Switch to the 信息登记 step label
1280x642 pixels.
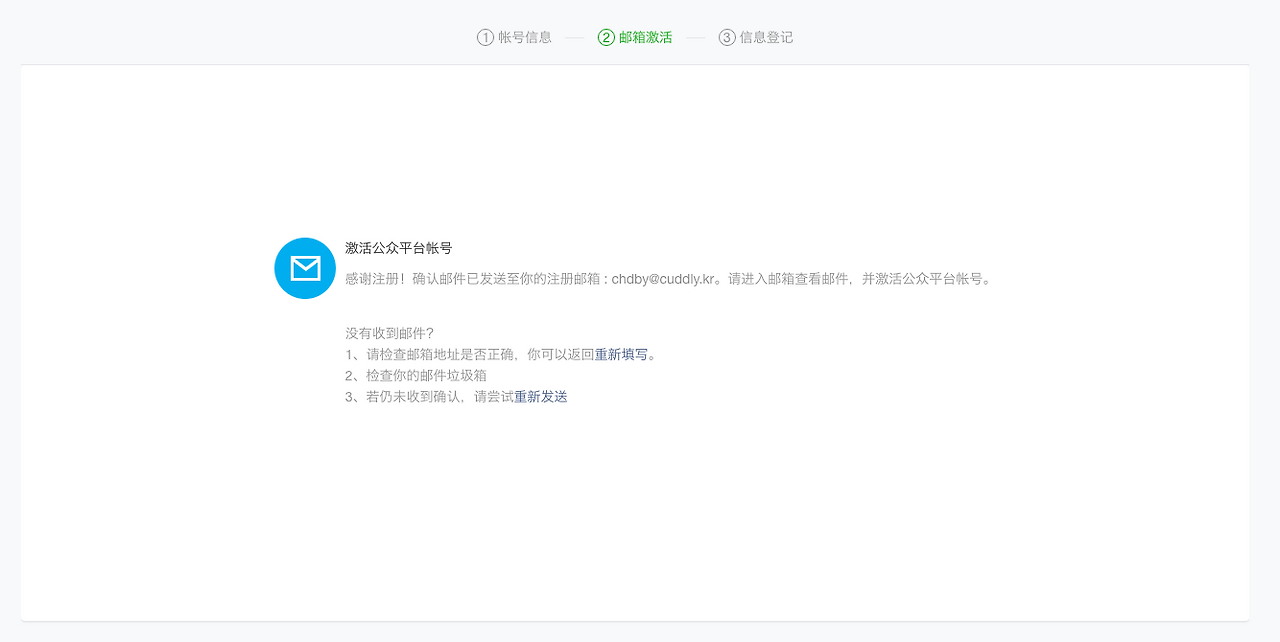pyautogui.click(x=764, y=37)
